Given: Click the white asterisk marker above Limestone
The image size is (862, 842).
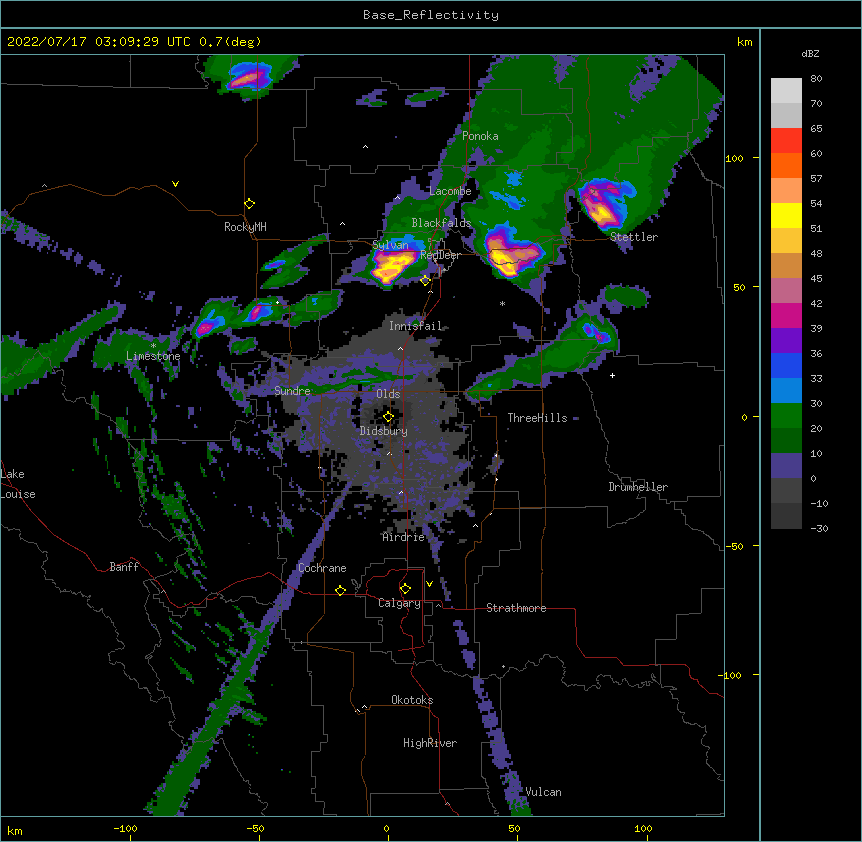Looking at the screenshot, I should click(153, 346).
